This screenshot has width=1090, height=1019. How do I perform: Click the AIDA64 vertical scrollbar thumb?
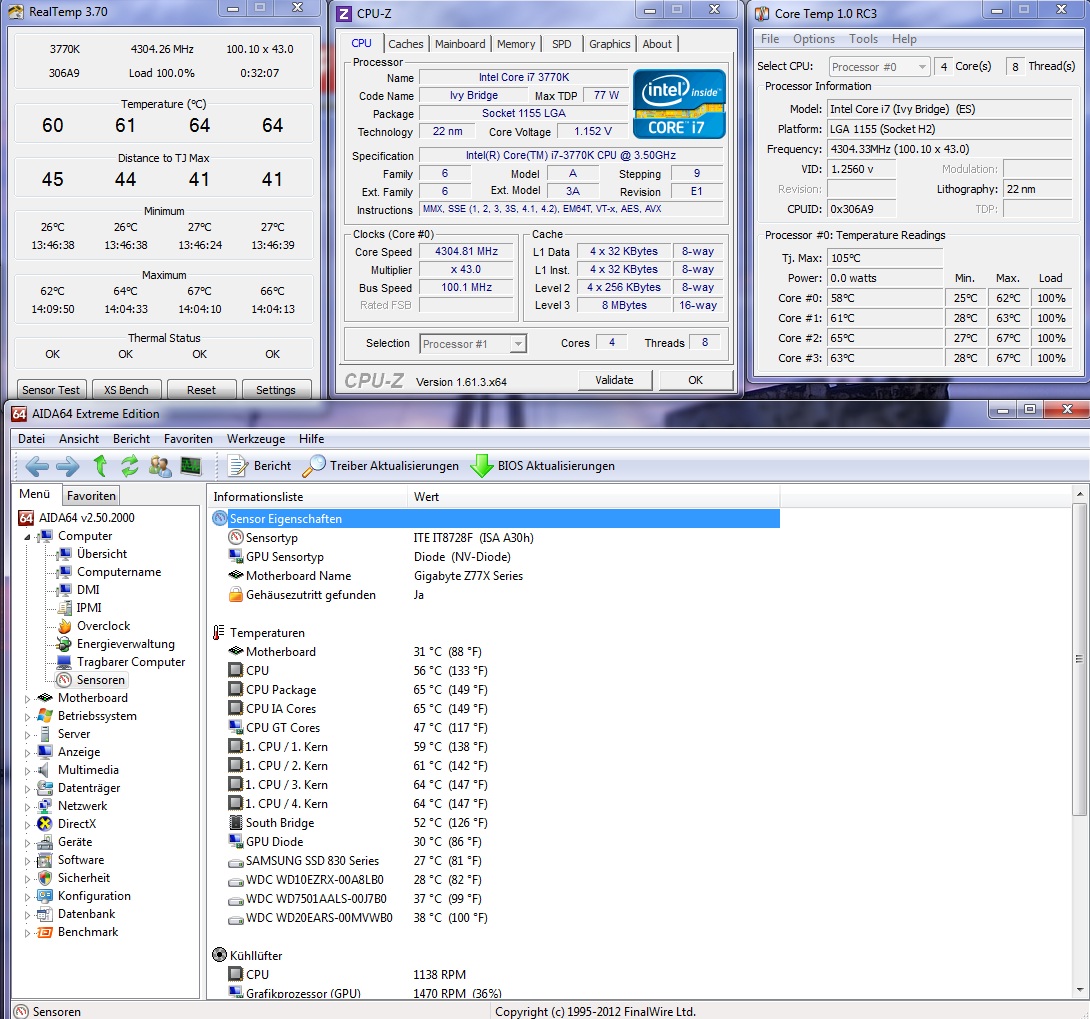(x=1079, y=659)
